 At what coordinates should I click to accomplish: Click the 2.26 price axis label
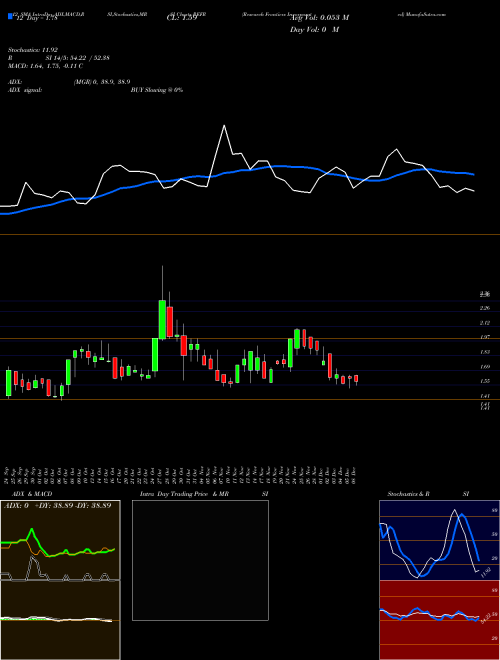point(485,308)
